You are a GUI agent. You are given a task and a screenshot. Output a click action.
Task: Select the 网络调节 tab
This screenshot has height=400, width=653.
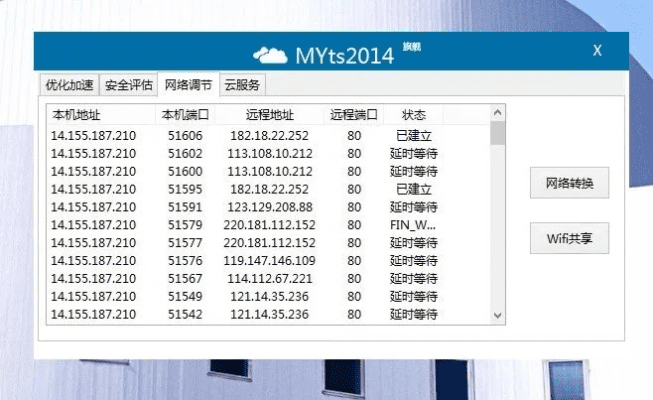(x=188, y=85)
